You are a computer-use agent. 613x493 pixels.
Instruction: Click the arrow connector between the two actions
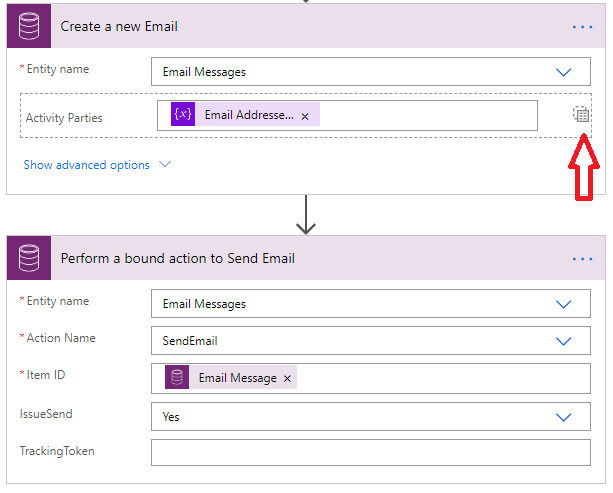[x=306, y=216]
